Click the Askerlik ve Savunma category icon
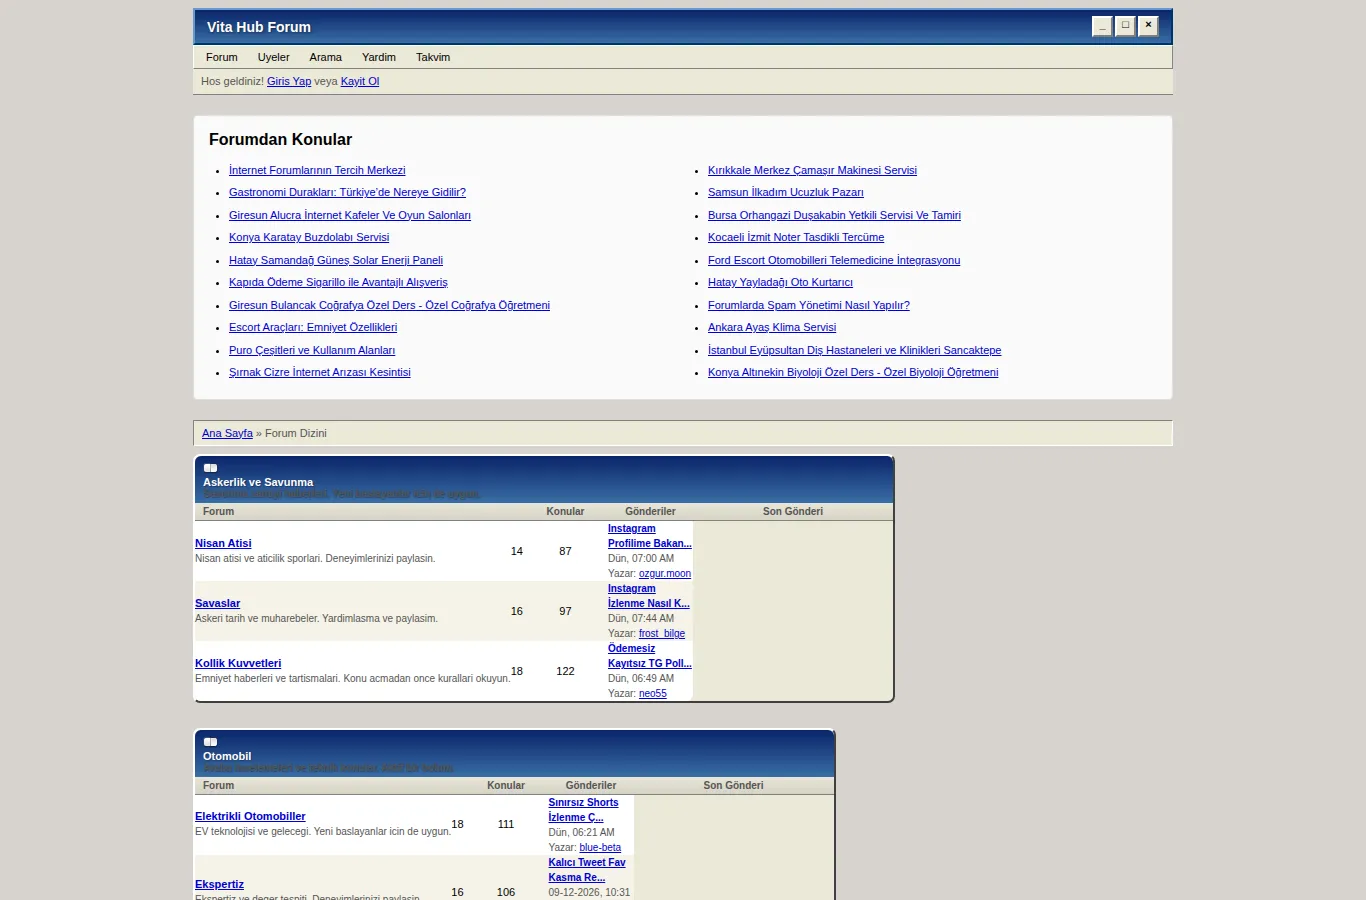Screen dimensions: 1366x900 (210, 468)
